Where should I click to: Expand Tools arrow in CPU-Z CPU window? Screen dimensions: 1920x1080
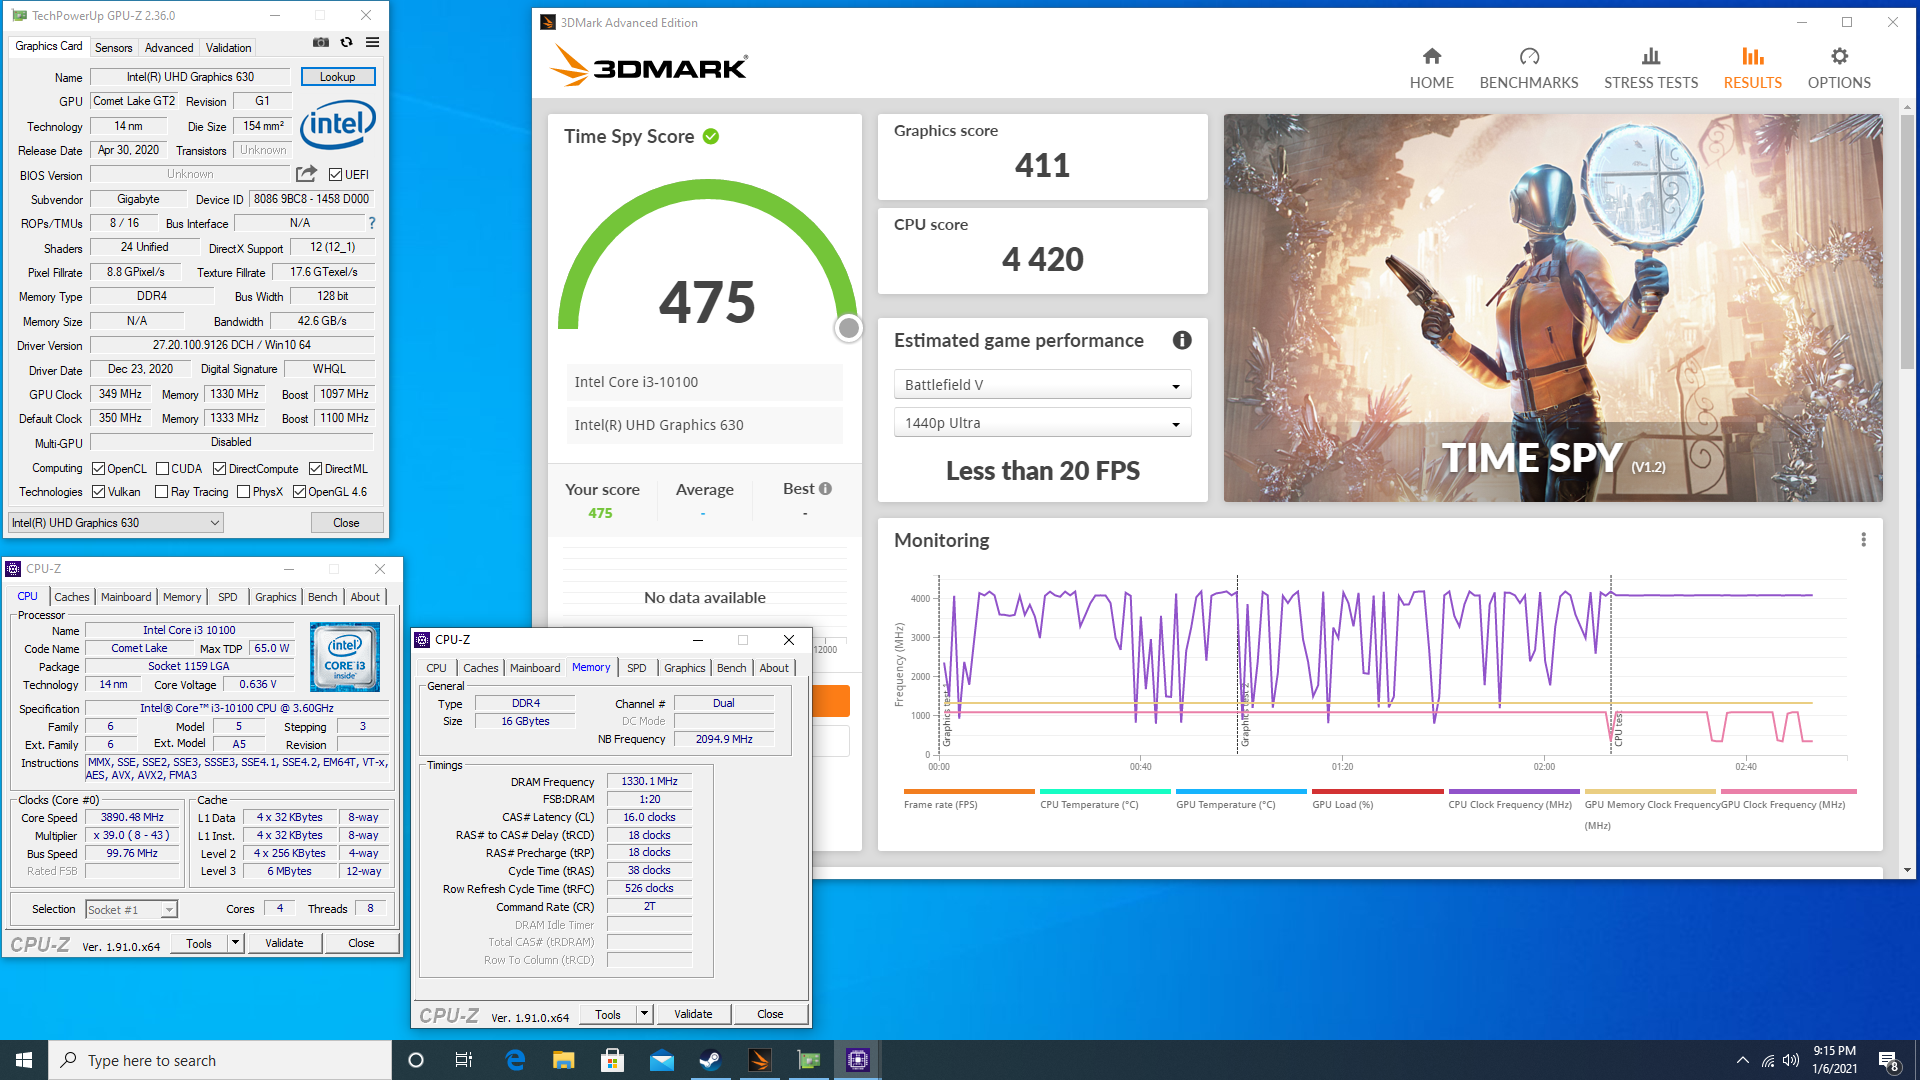point(235,943)
